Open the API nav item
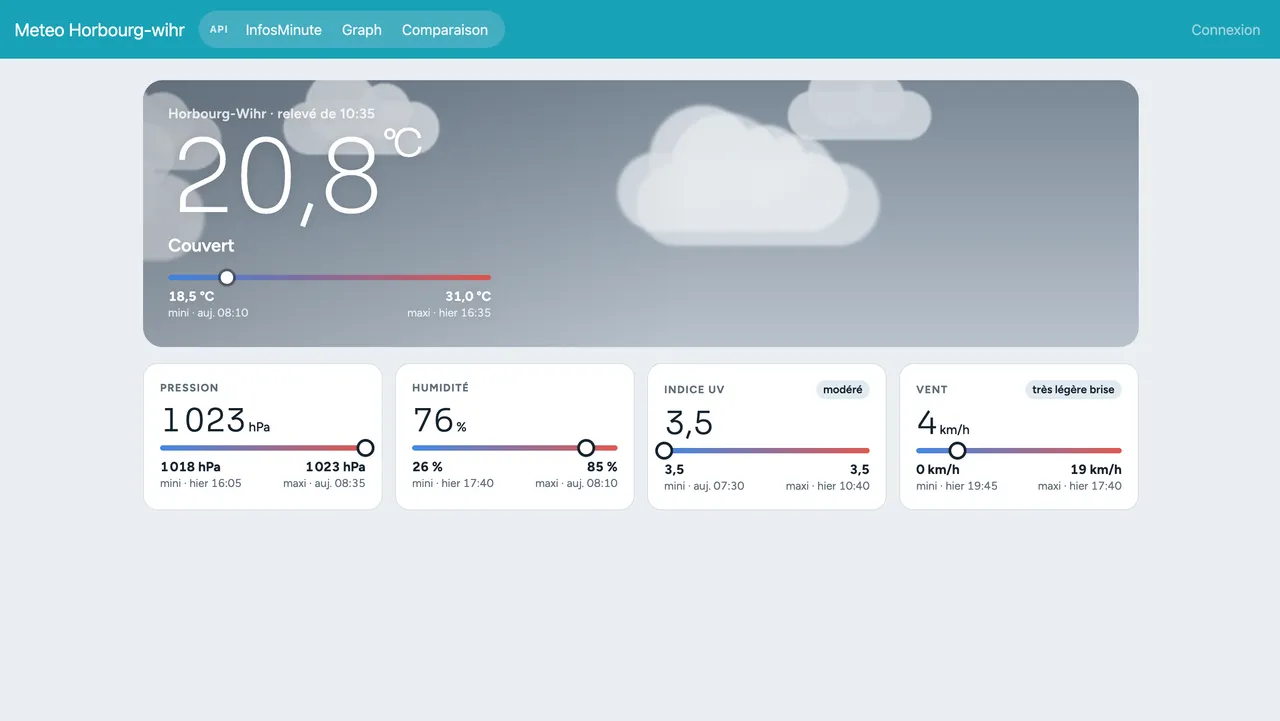Viewport: 1280px width, 721px height. click(218, 29)
